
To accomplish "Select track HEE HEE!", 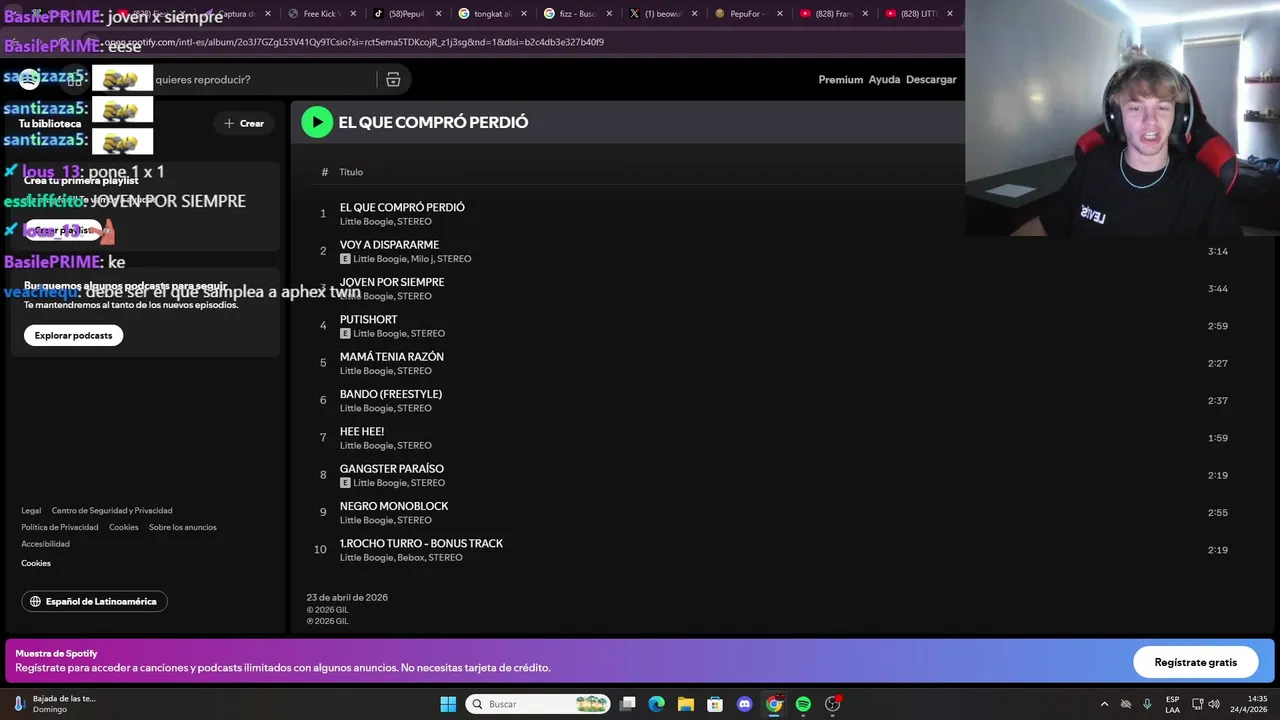I will (x=361, y=432).
